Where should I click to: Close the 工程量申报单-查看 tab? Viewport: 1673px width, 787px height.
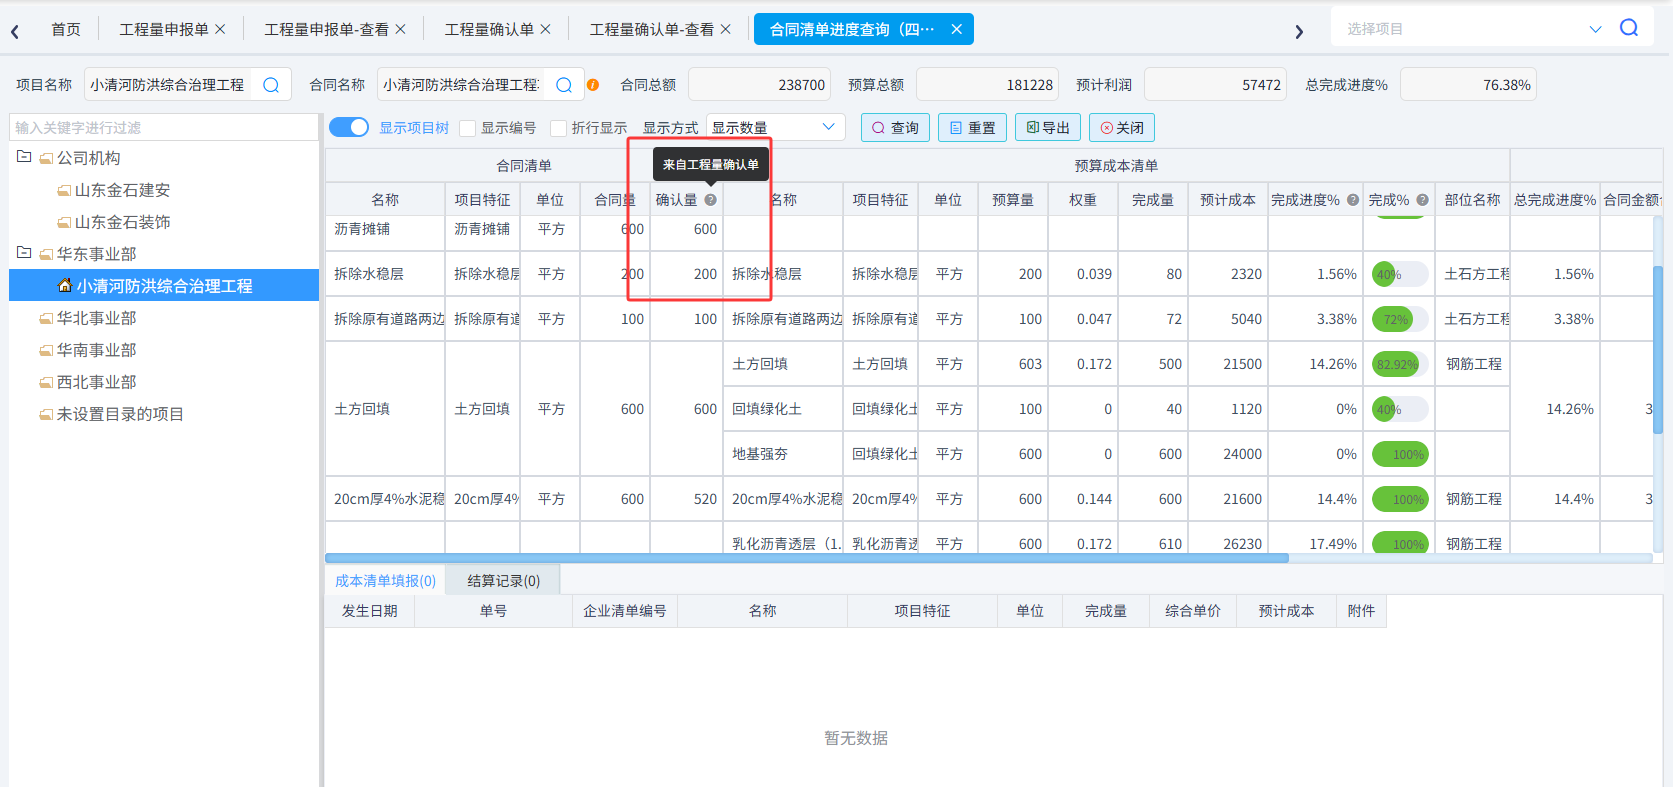[x=400, y=29]
